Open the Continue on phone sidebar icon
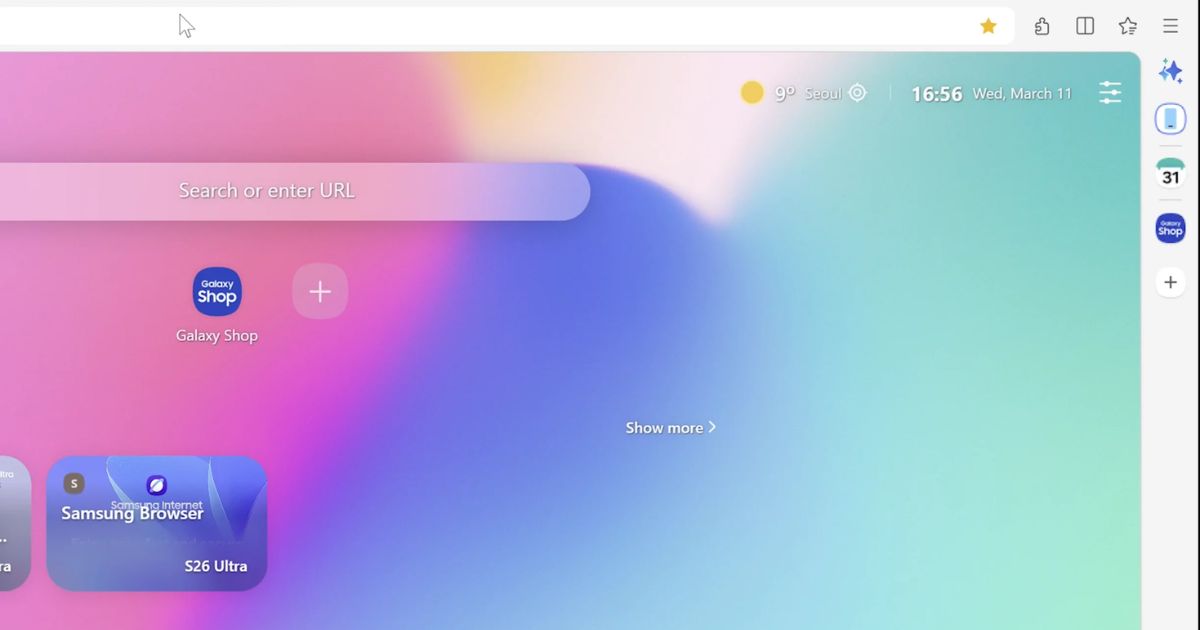 pos(1169,118)
